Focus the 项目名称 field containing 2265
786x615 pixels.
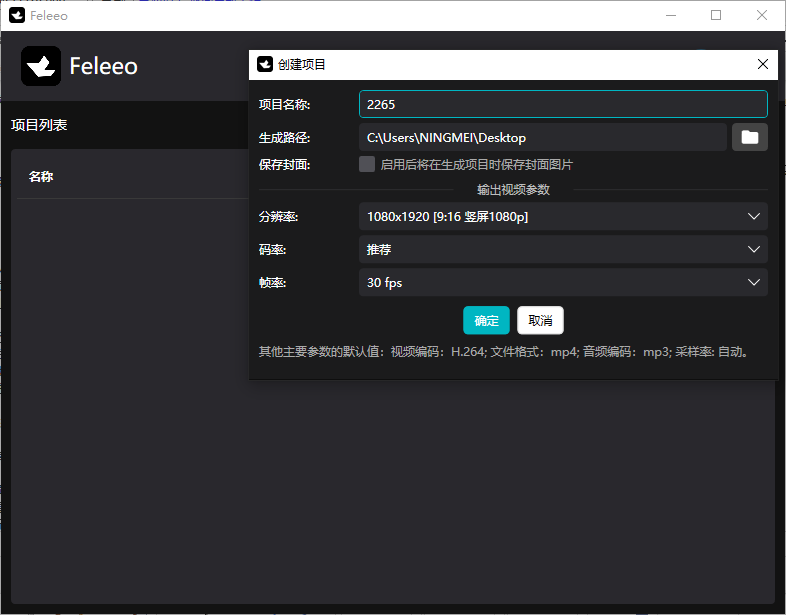coord(563,104)
